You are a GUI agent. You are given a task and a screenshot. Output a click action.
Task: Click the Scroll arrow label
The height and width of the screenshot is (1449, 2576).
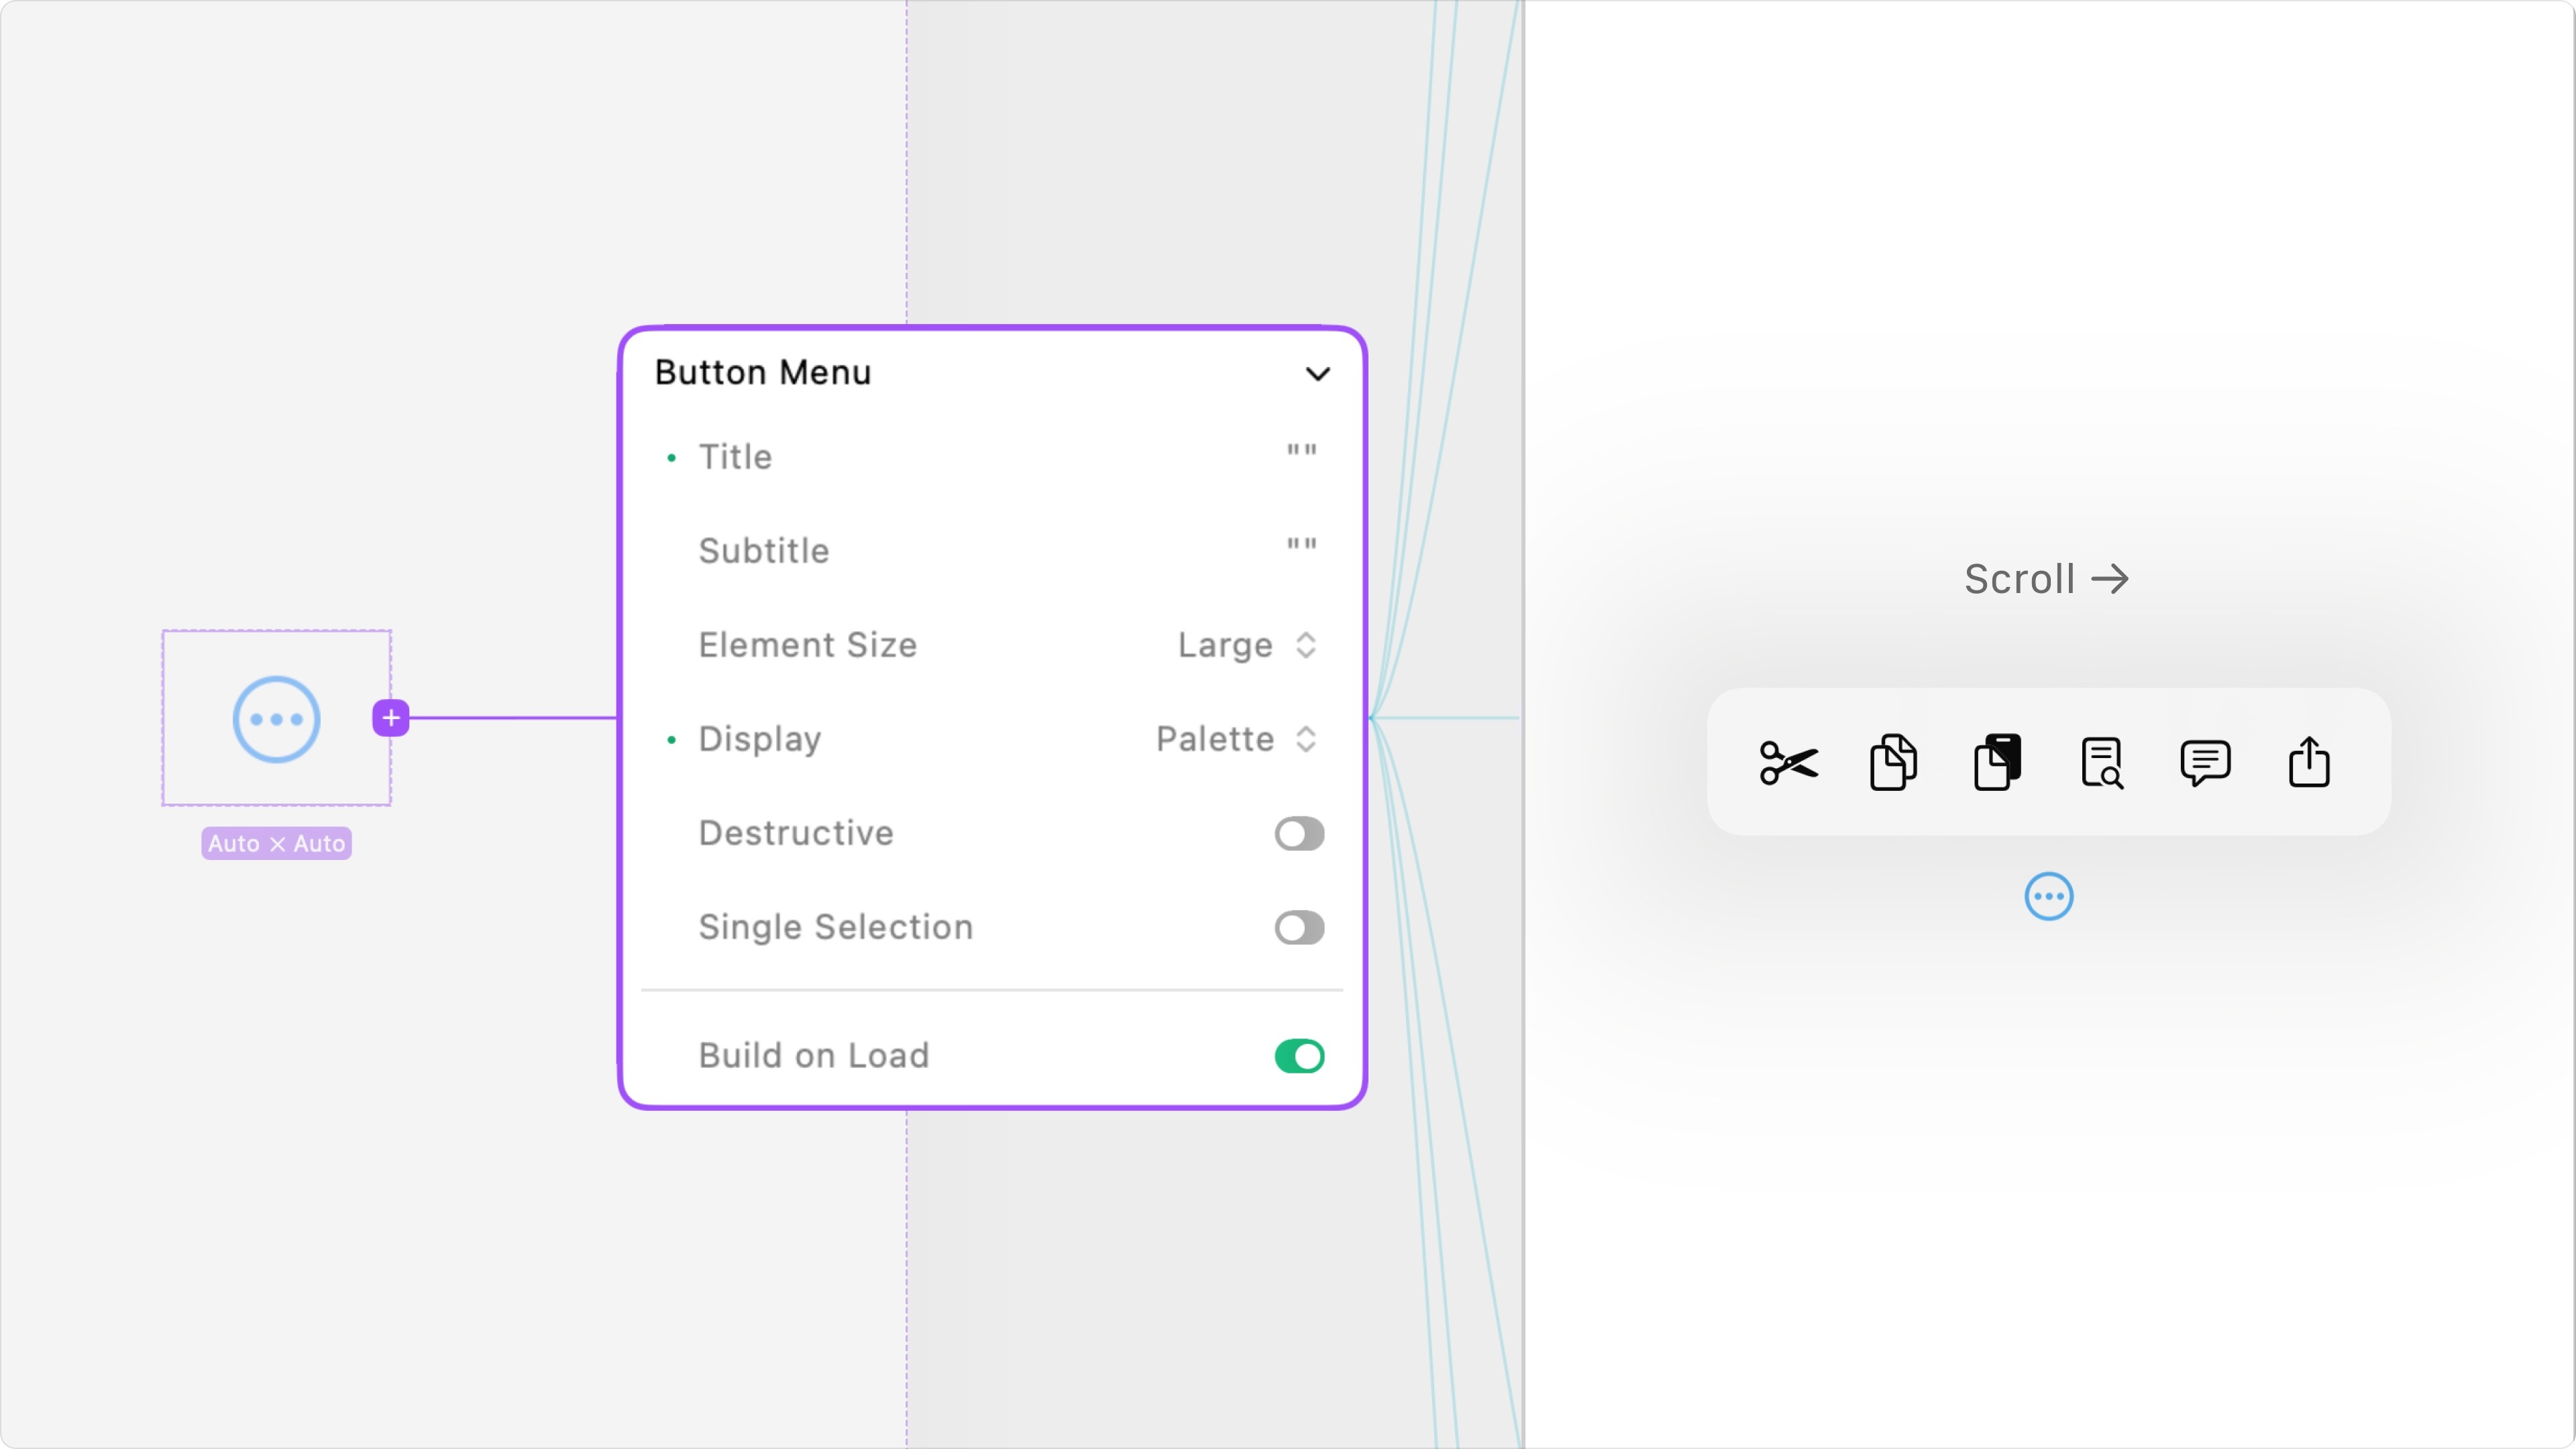pos(2046,579)
